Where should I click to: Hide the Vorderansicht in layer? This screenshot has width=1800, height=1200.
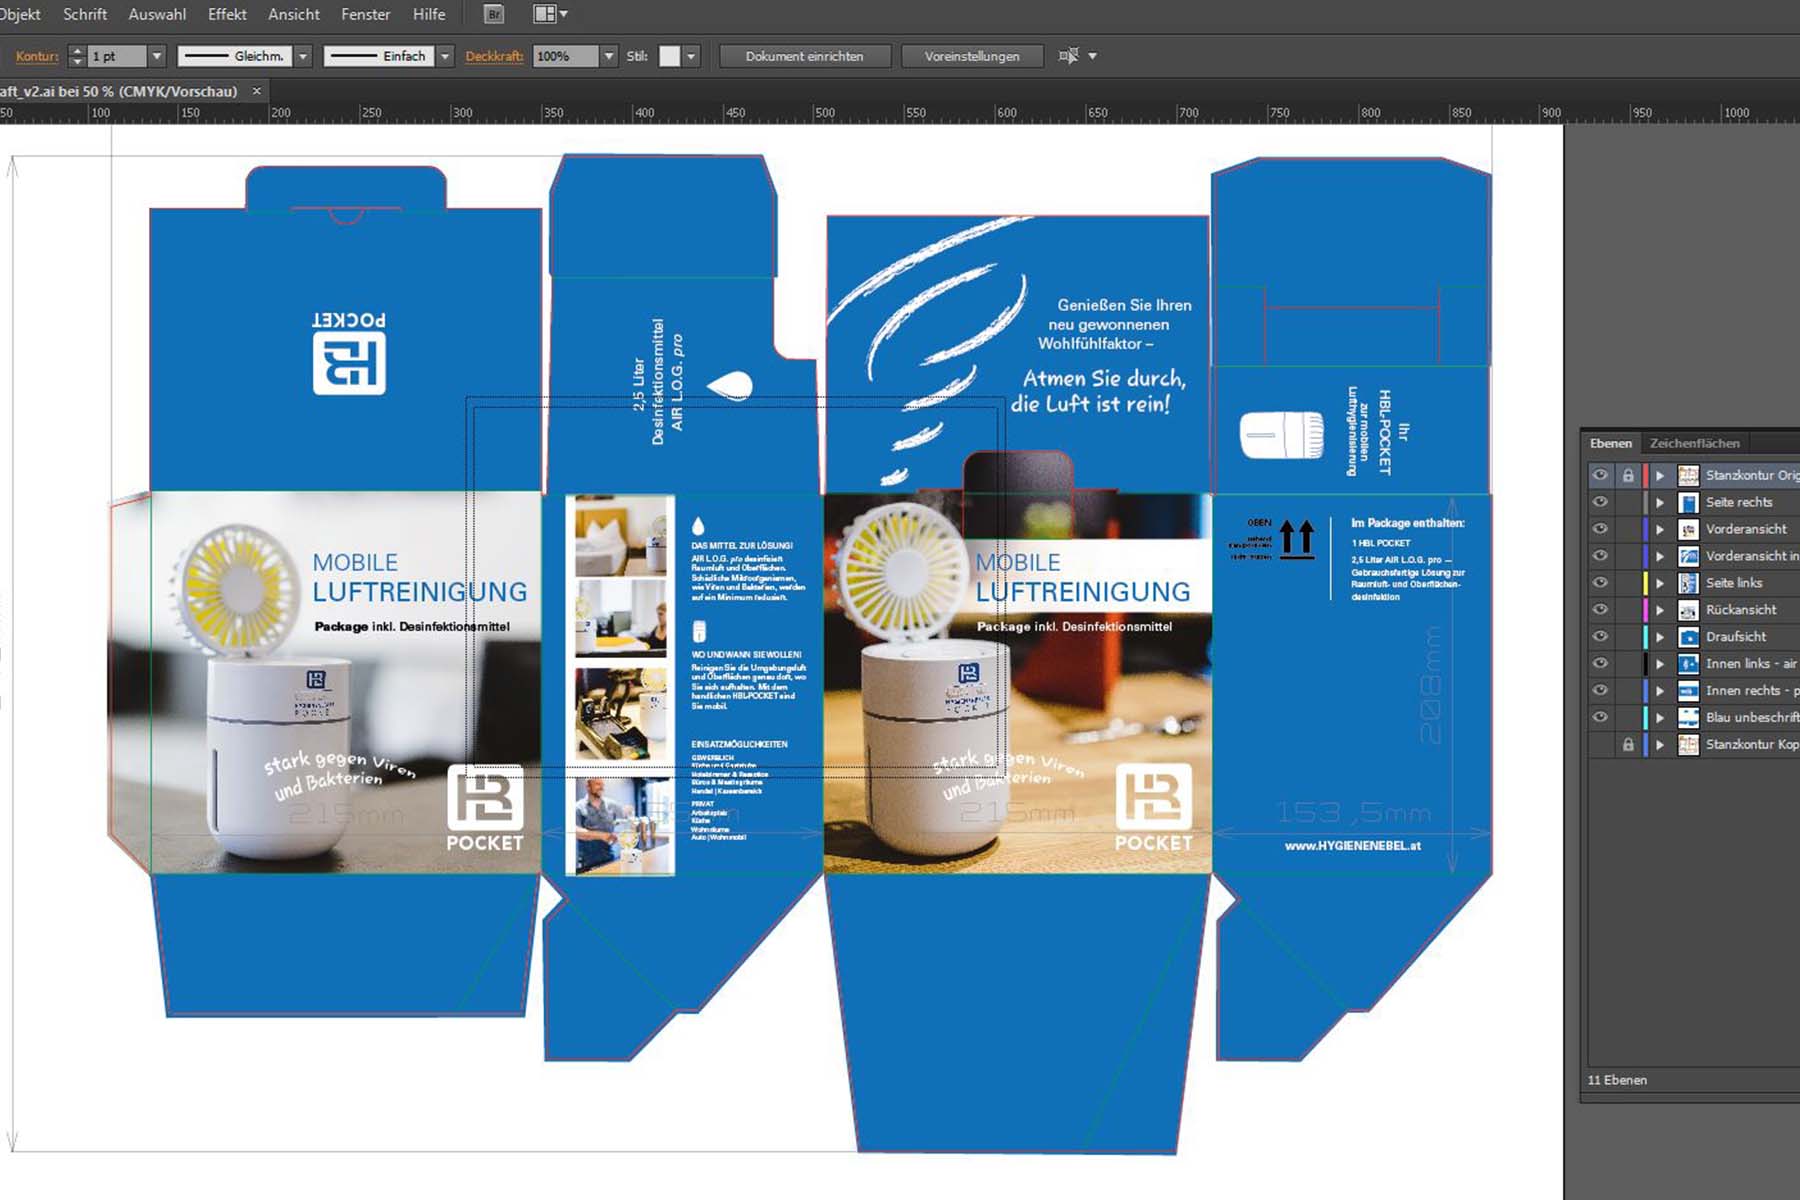click(x=1600, y=556)
